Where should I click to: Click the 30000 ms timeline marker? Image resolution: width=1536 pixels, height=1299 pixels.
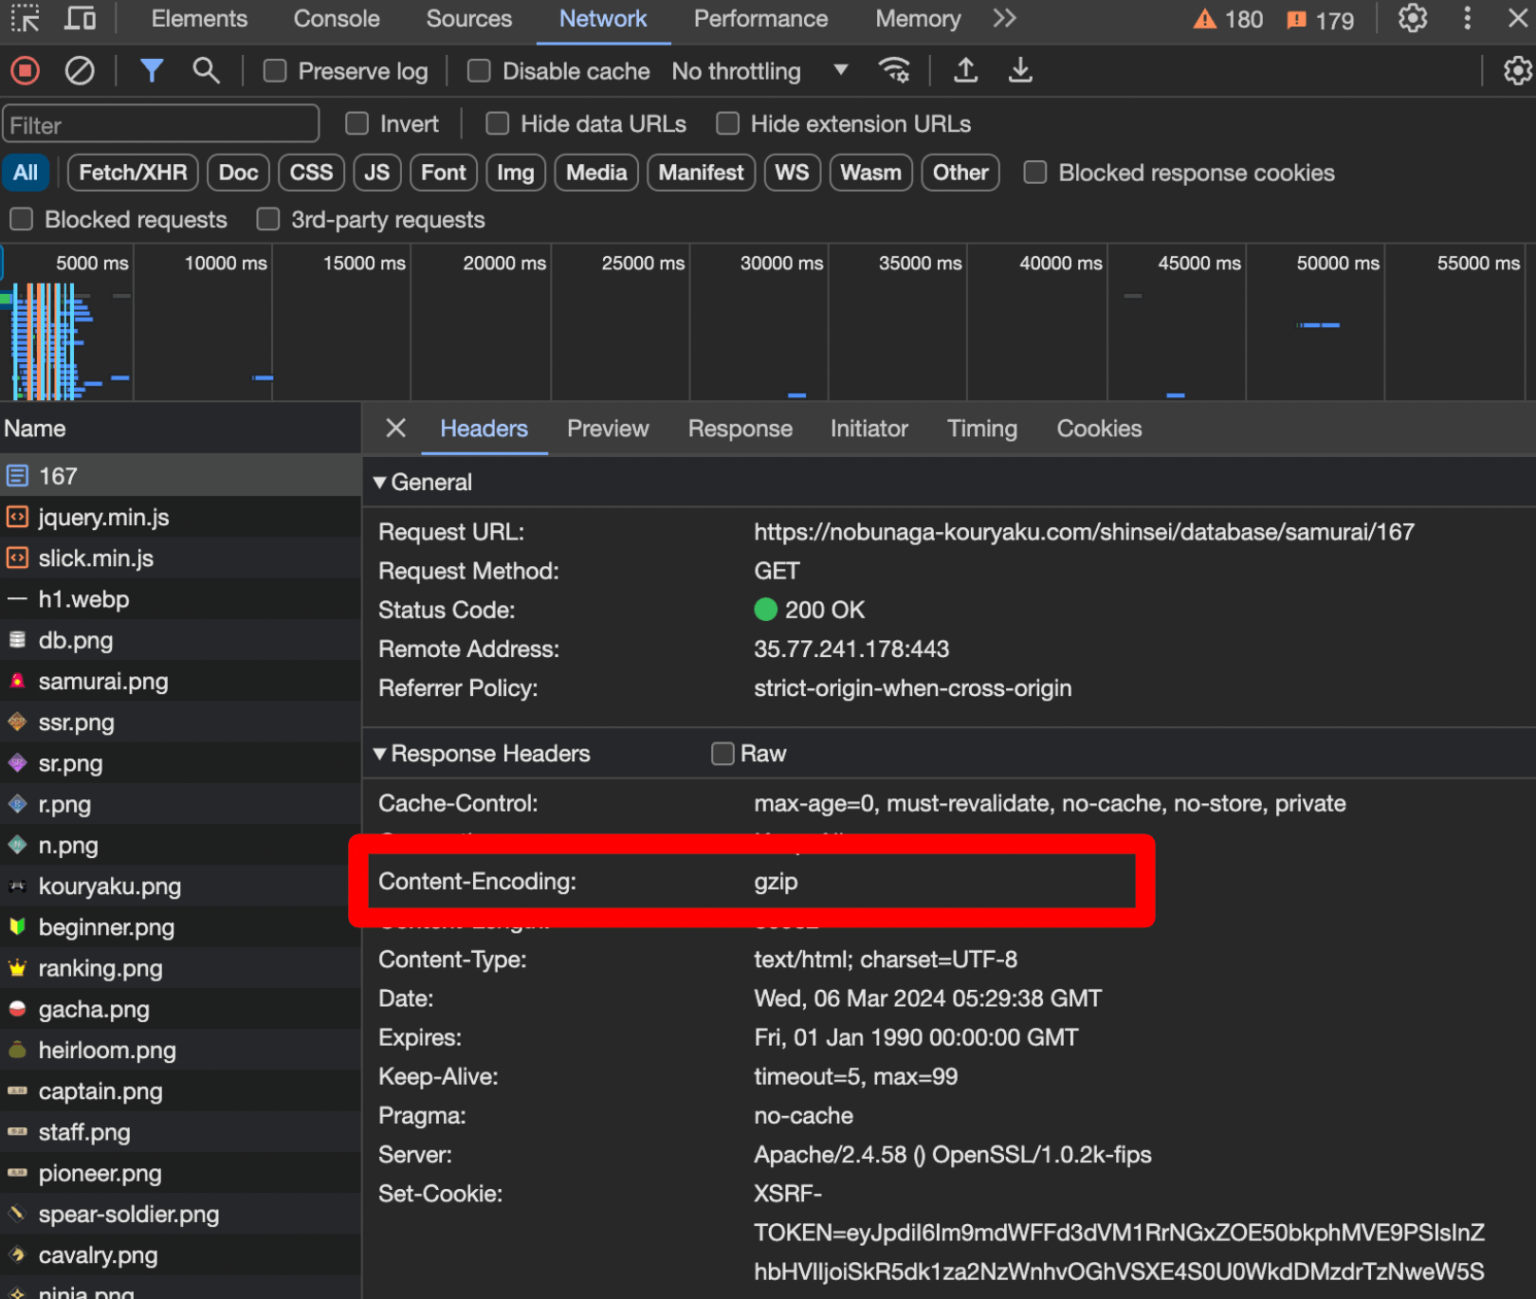tap(781, 263)
